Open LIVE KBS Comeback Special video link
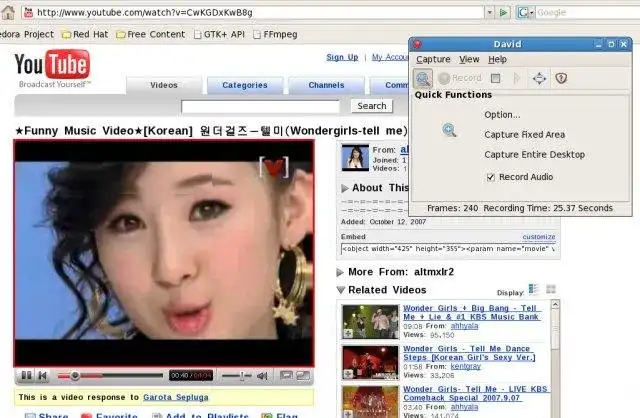 click(x=475, y=394)
